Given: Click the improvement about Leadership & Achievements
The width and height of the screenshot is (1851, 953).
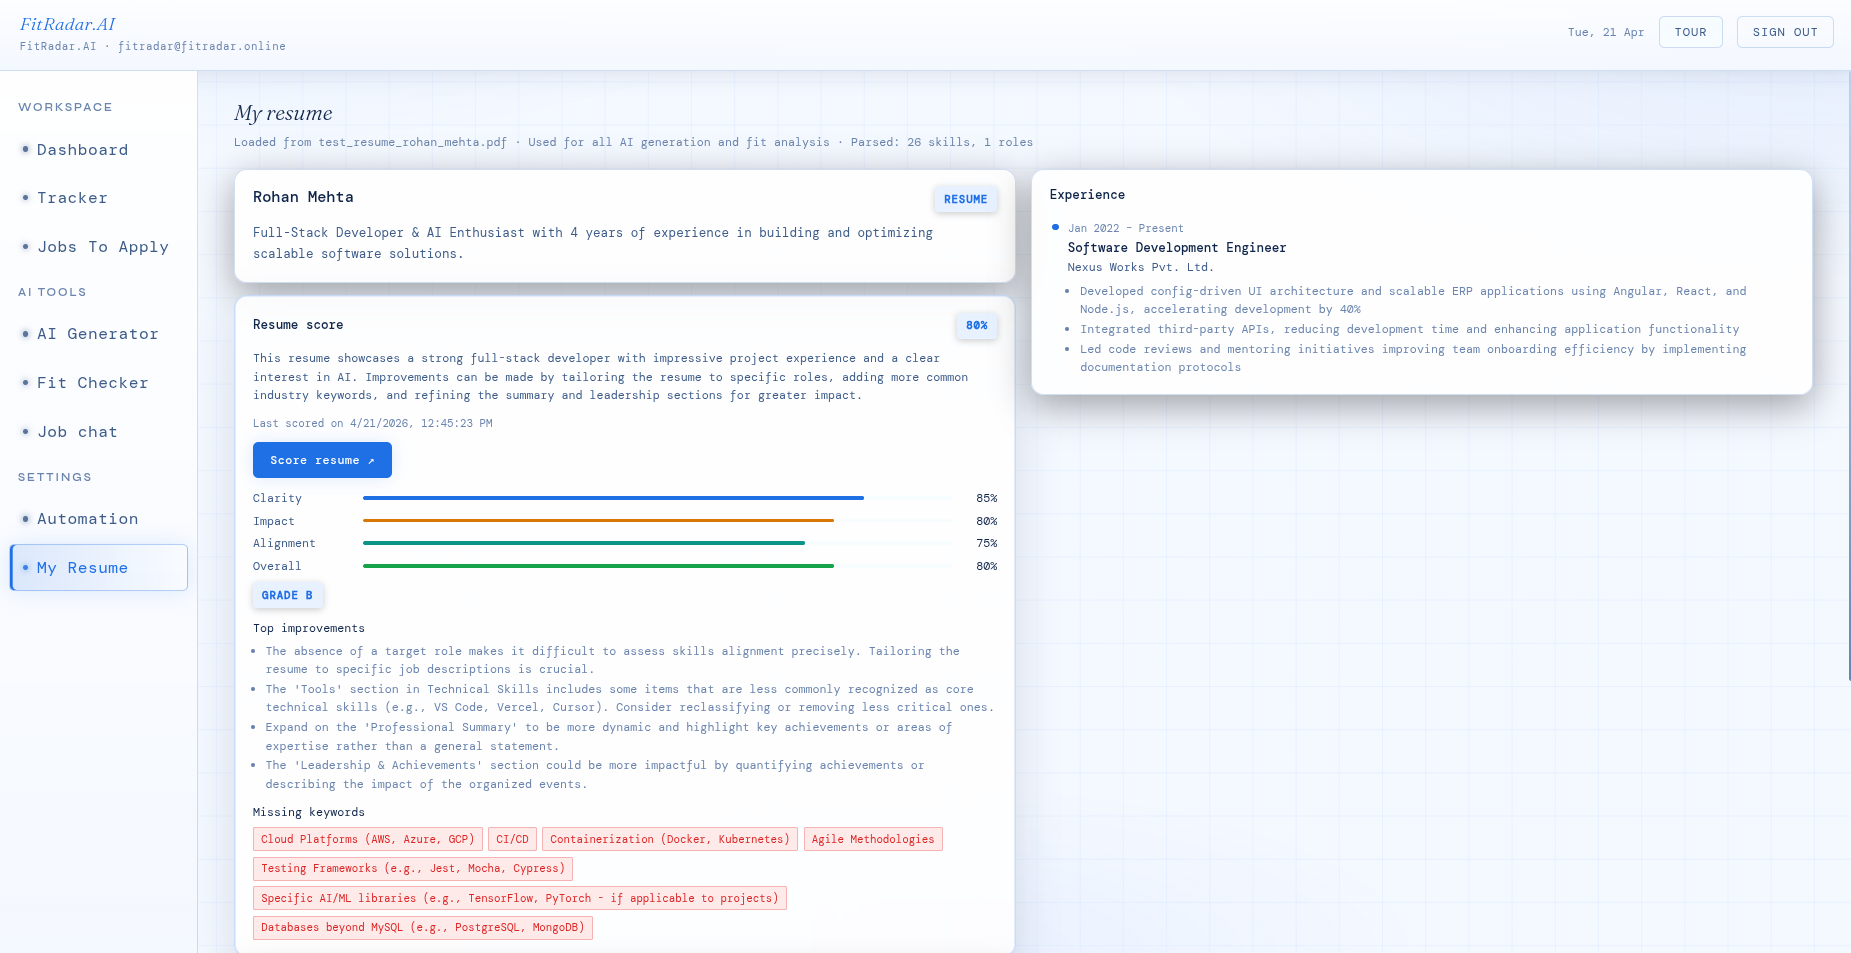Looking at the screenshot, I should (x=595, y=775).
